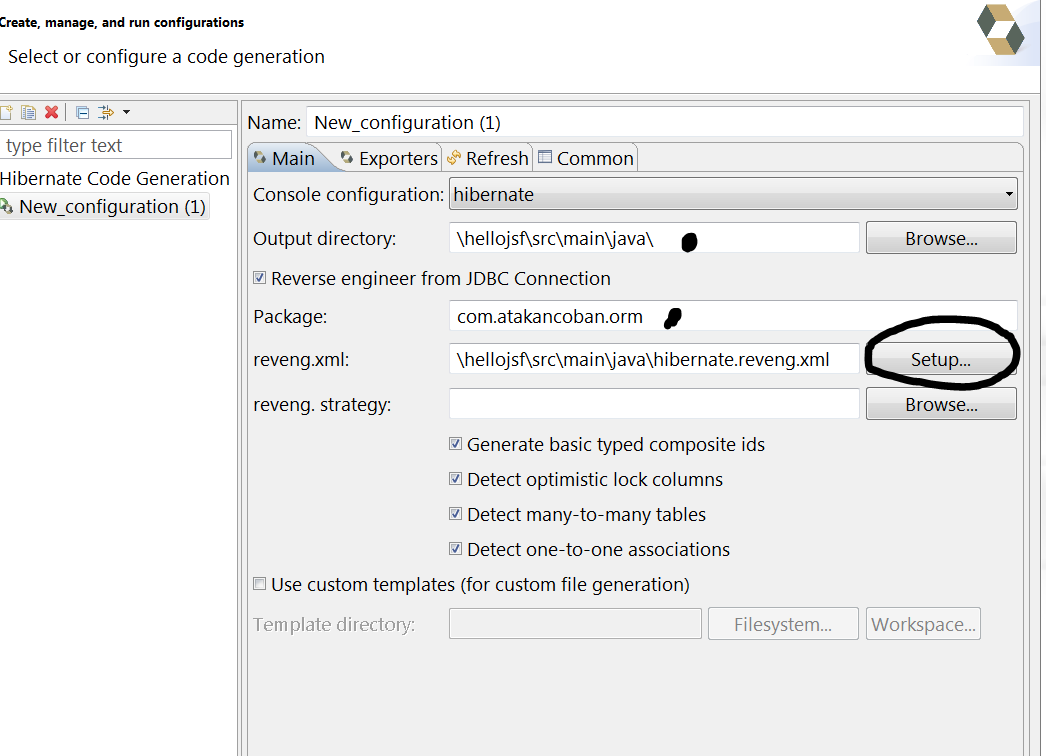
Task: Select New_configuration (1) in the tree
Action: point(105,207)
